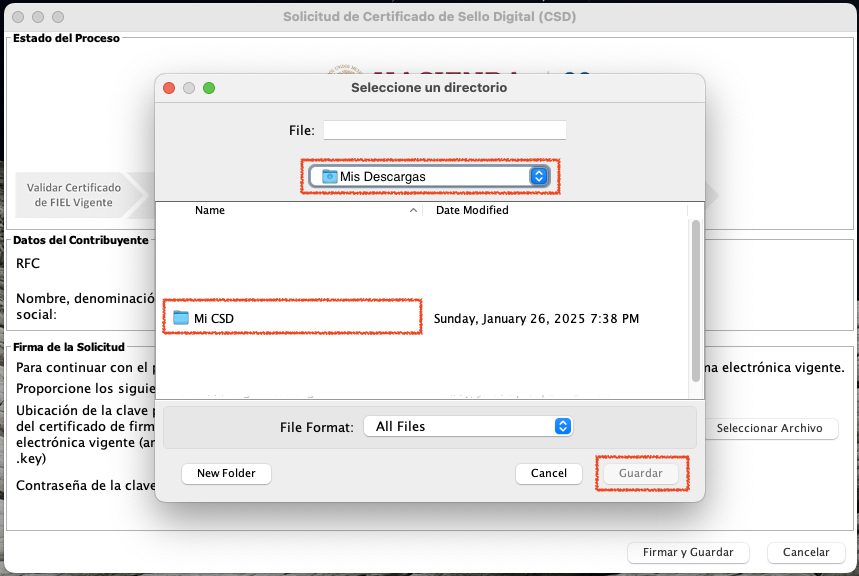
Task: Close the Seleccione un directorio dialog
Action: (x=169, y=88)
